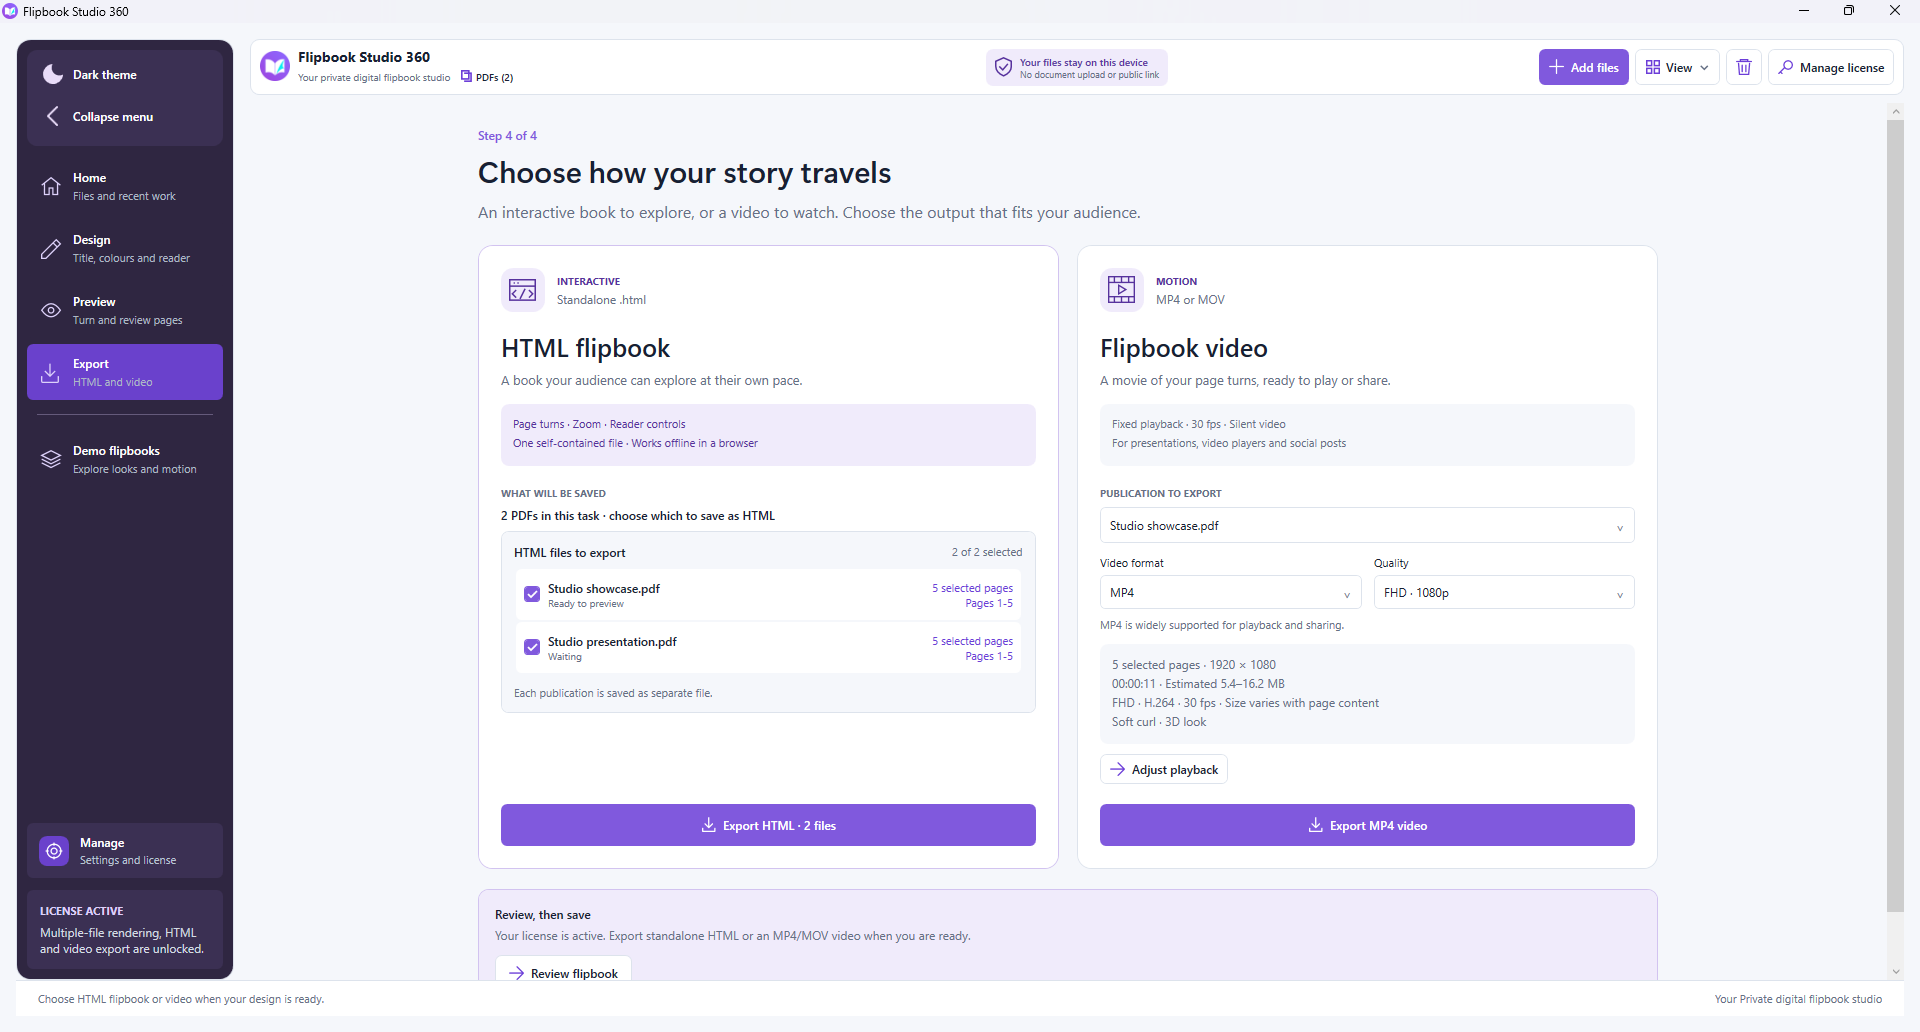This screenshot has width=1920, height=1032.
Task: Click the trash delete icon in the toolbar
Action: [1743, 67]
